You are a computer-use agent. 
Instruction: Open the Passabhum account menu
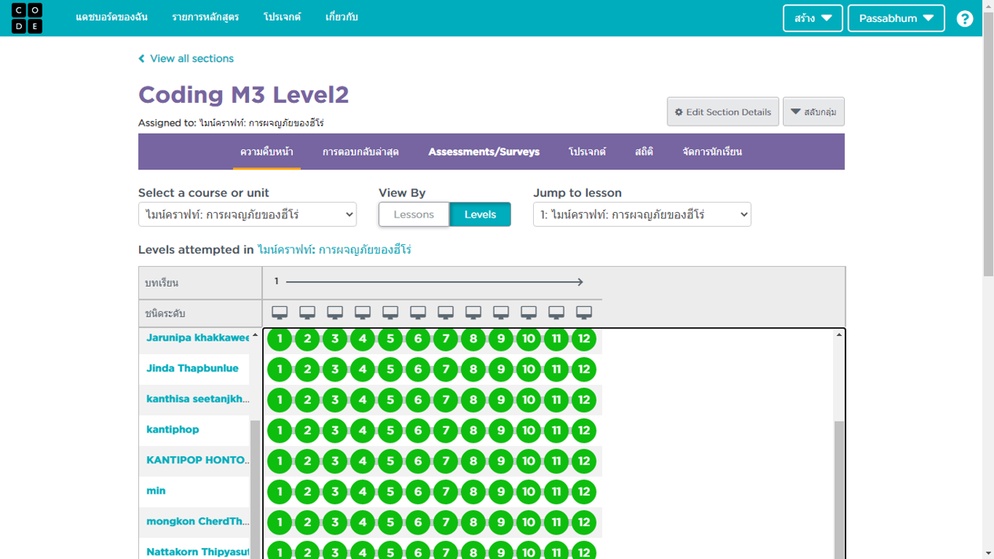[895, 18]
